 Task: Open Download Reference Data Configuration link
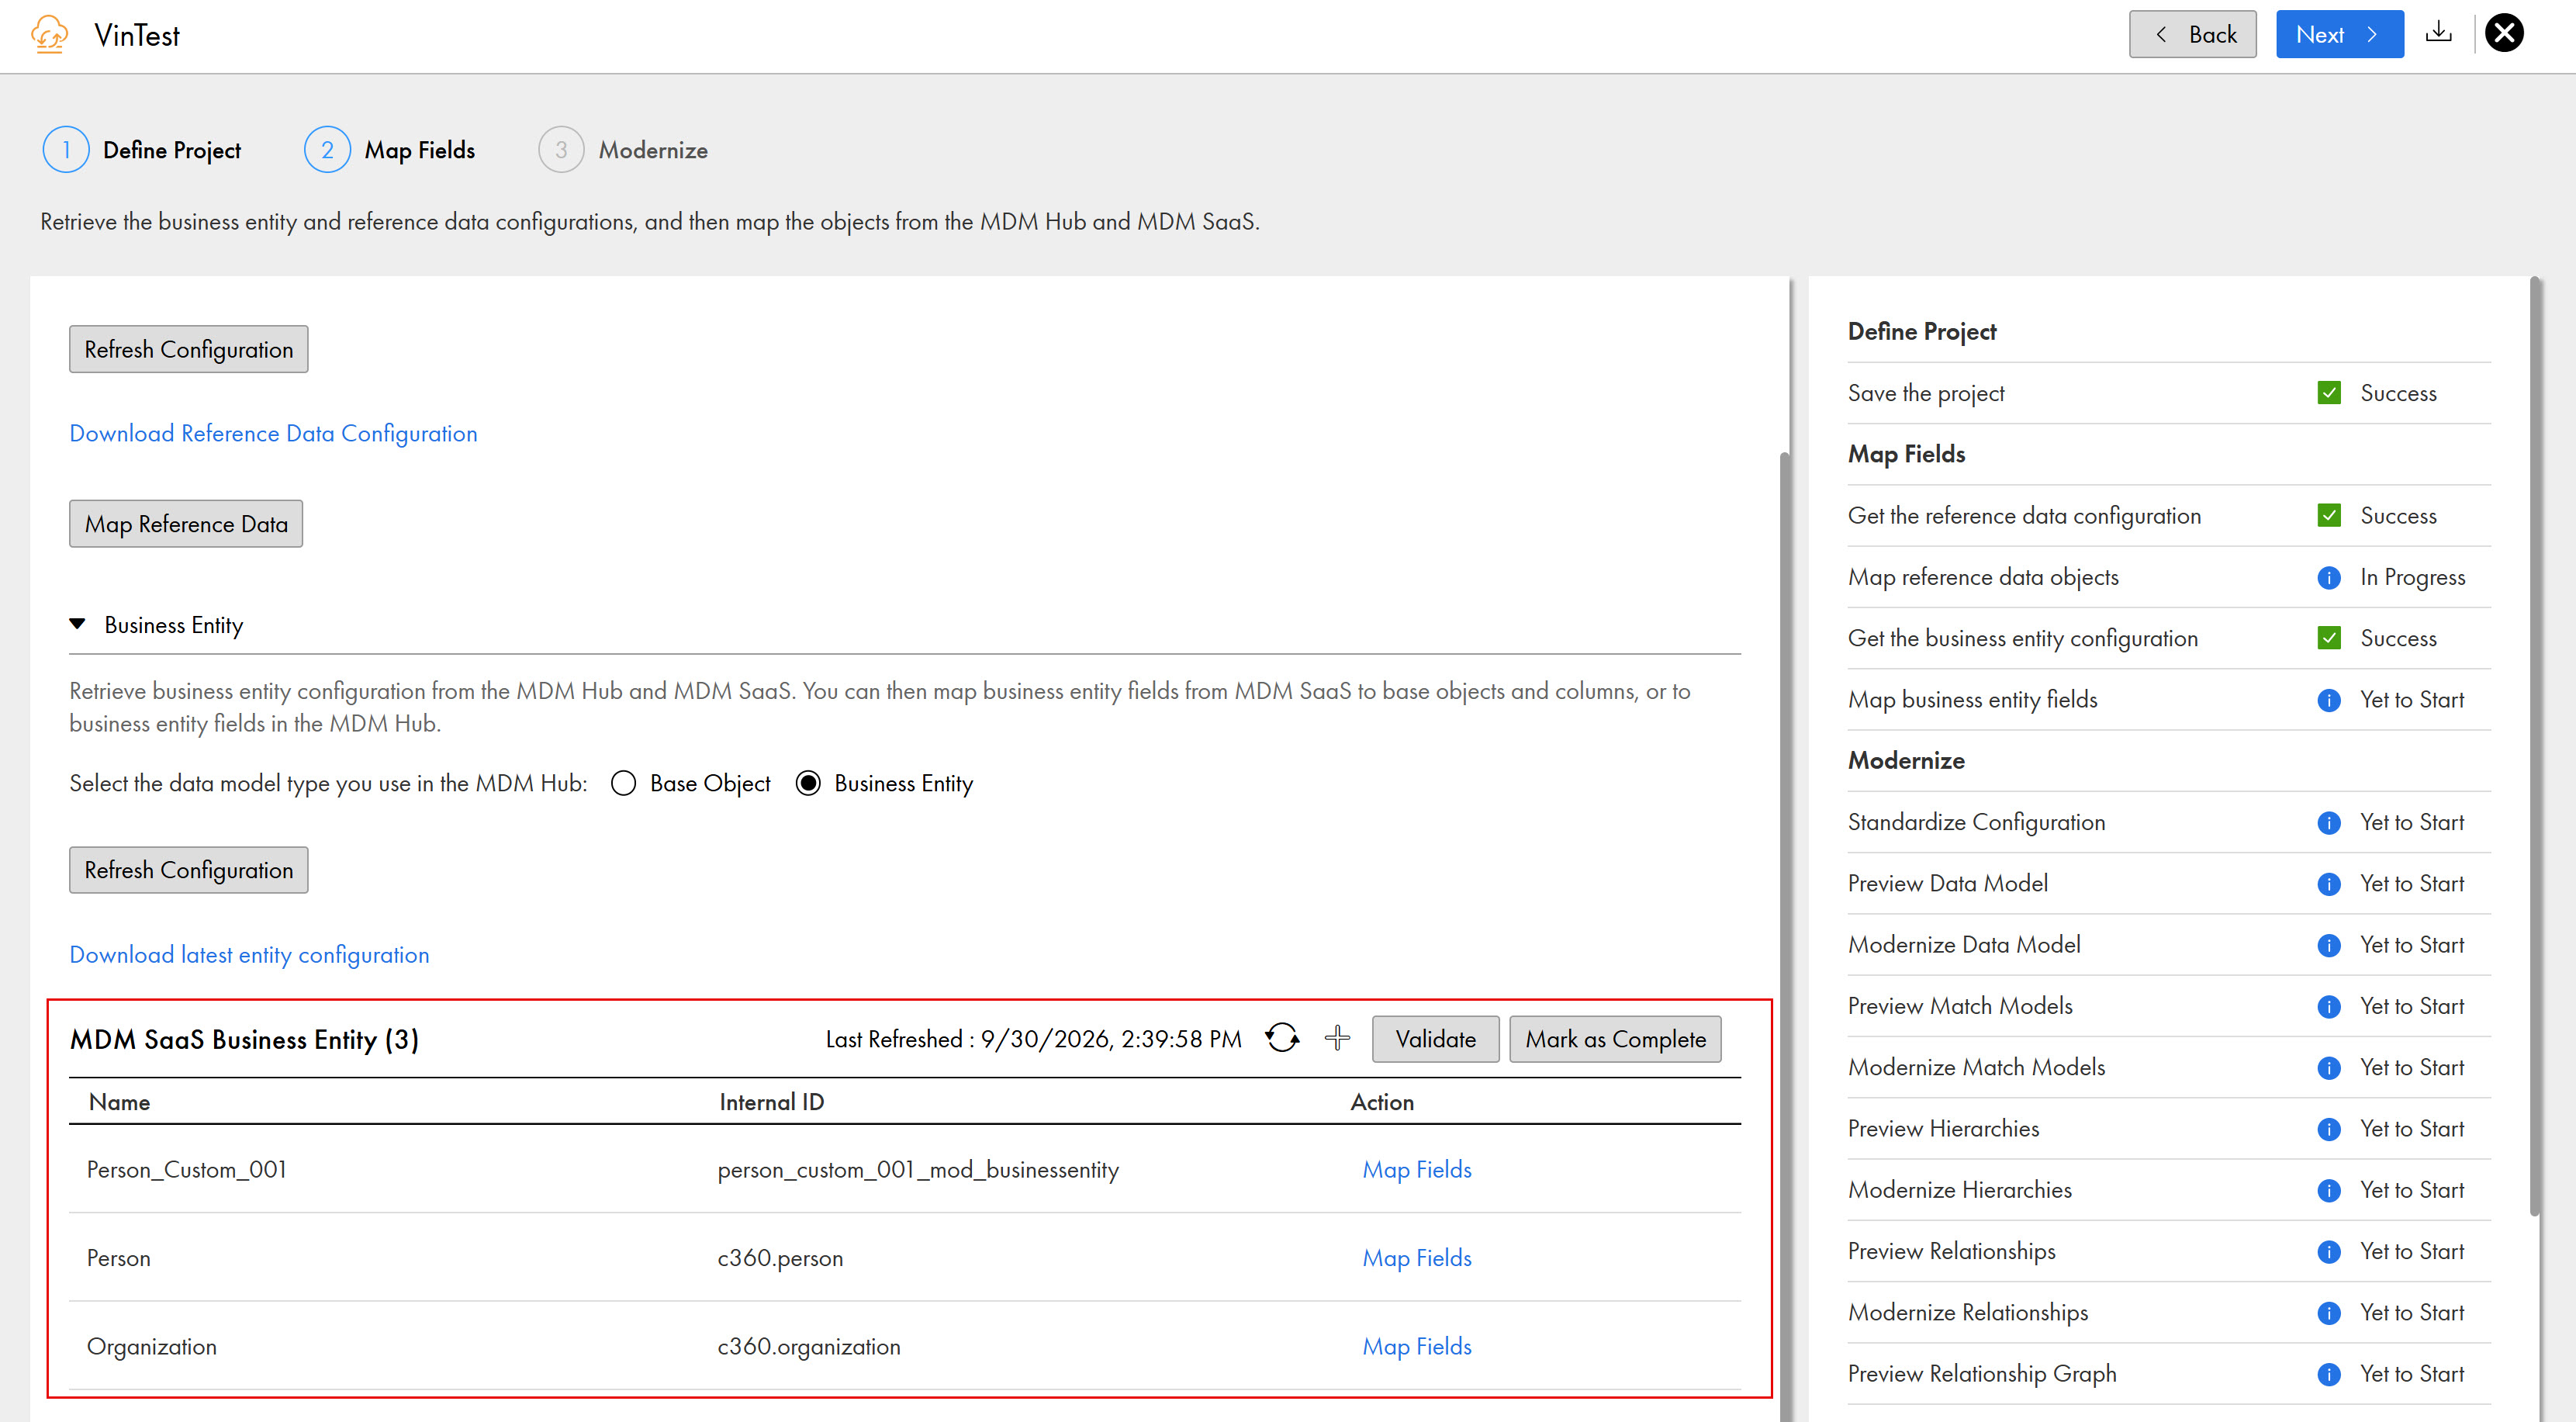coord(273,433)
